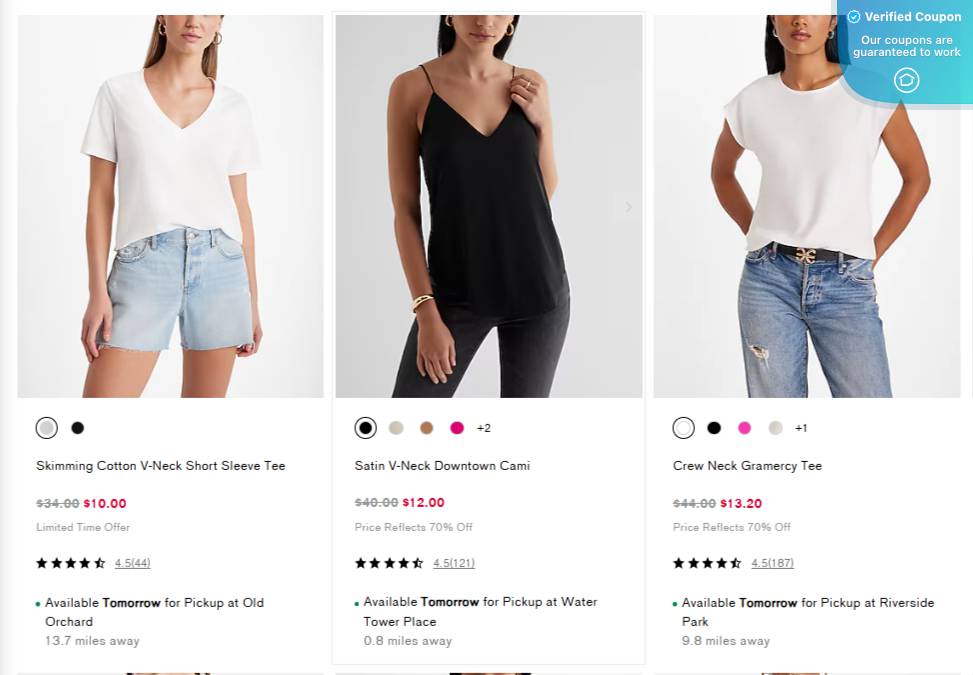Select the black color swatch for the Skimming Cotton Tee
This screenshot has width=973, height=675.
(x=77, y=428)
